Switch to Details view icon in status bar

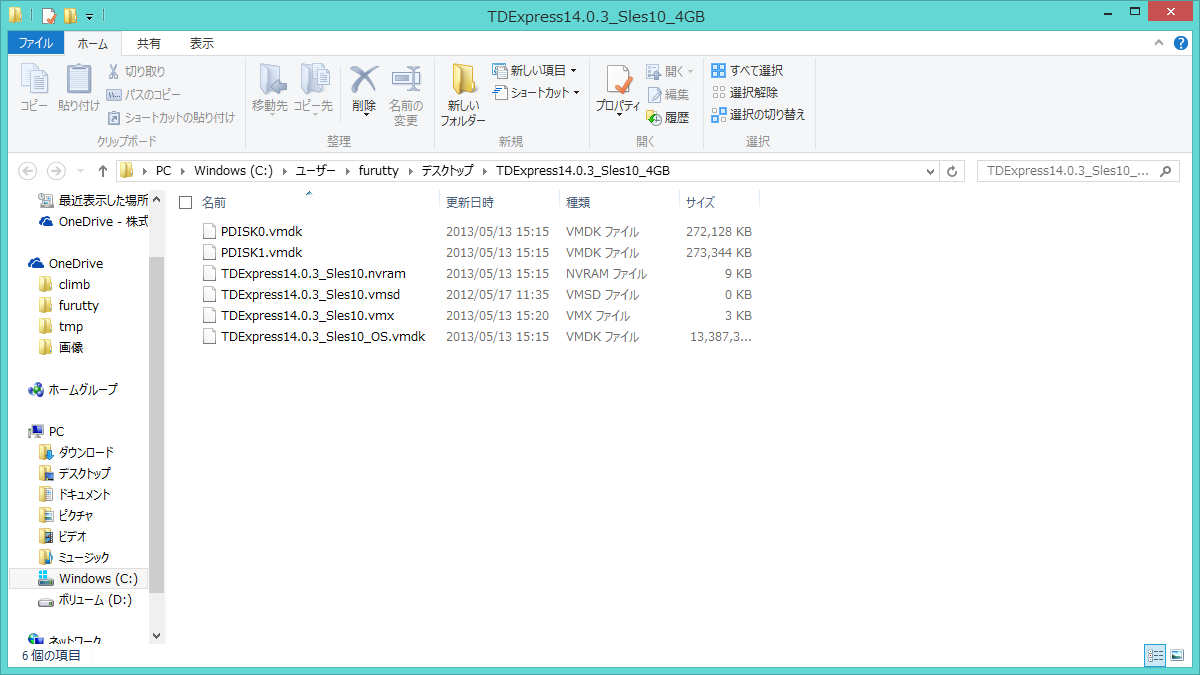tap(1155, 655)
